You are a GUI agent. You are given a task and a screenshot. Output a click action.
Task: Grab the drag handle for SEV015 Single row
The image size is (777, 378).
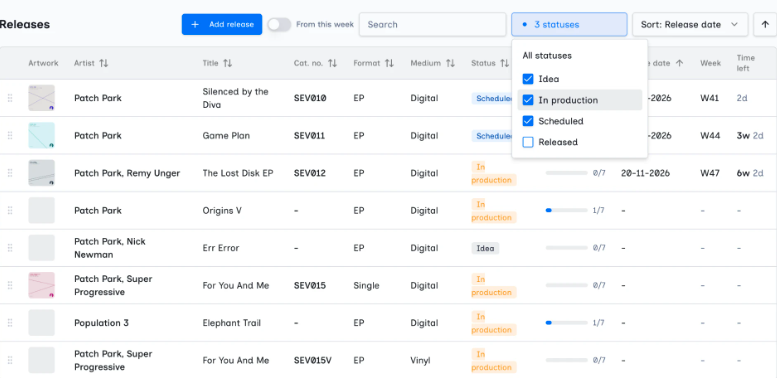coord(10,285)
